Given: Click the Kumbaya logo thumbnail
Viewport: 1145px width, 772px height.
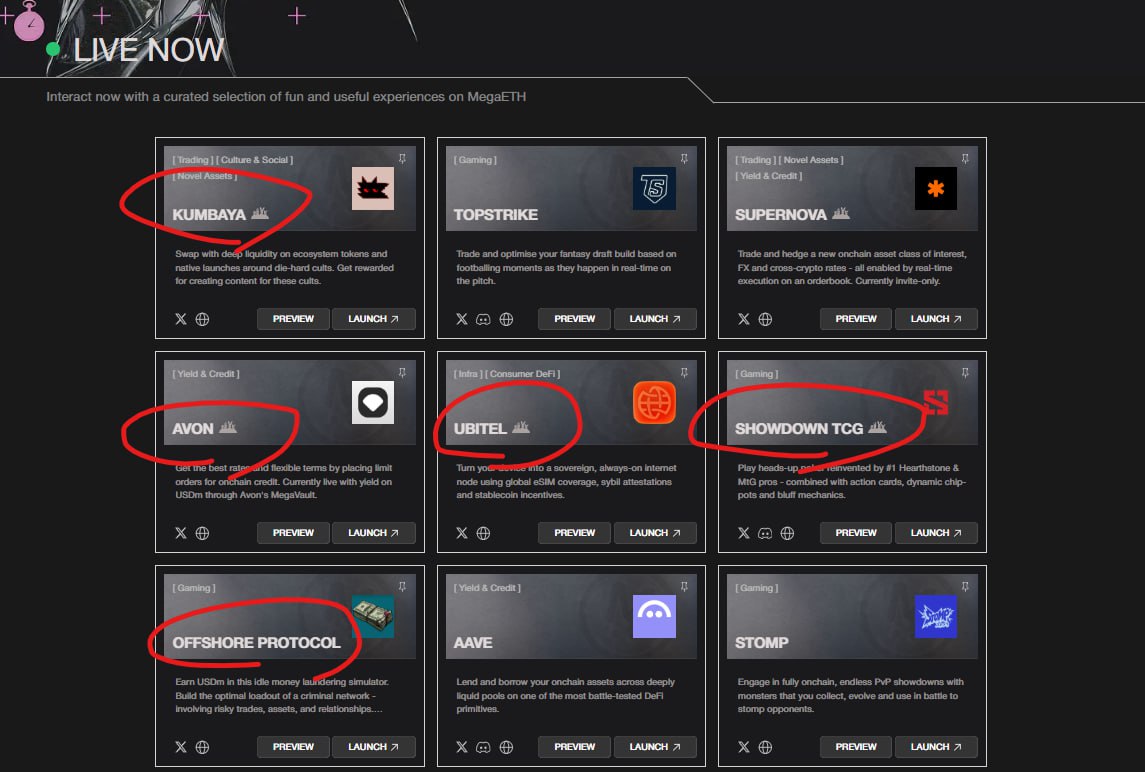Looking at the screenshot, I should point(373,188).
